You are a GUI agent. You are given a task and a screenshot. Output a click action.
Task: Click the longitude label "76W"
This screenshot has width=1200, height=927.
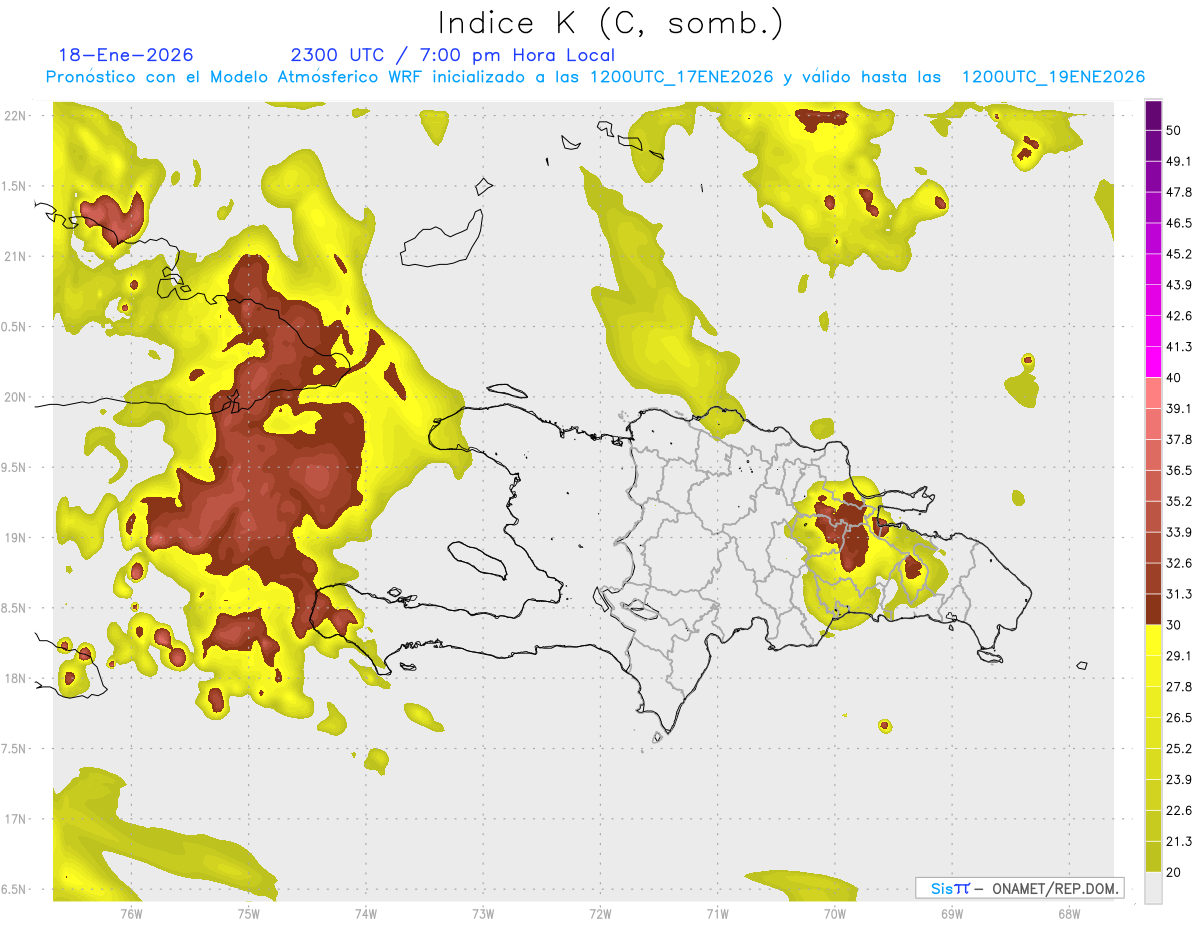click(131, 913)
